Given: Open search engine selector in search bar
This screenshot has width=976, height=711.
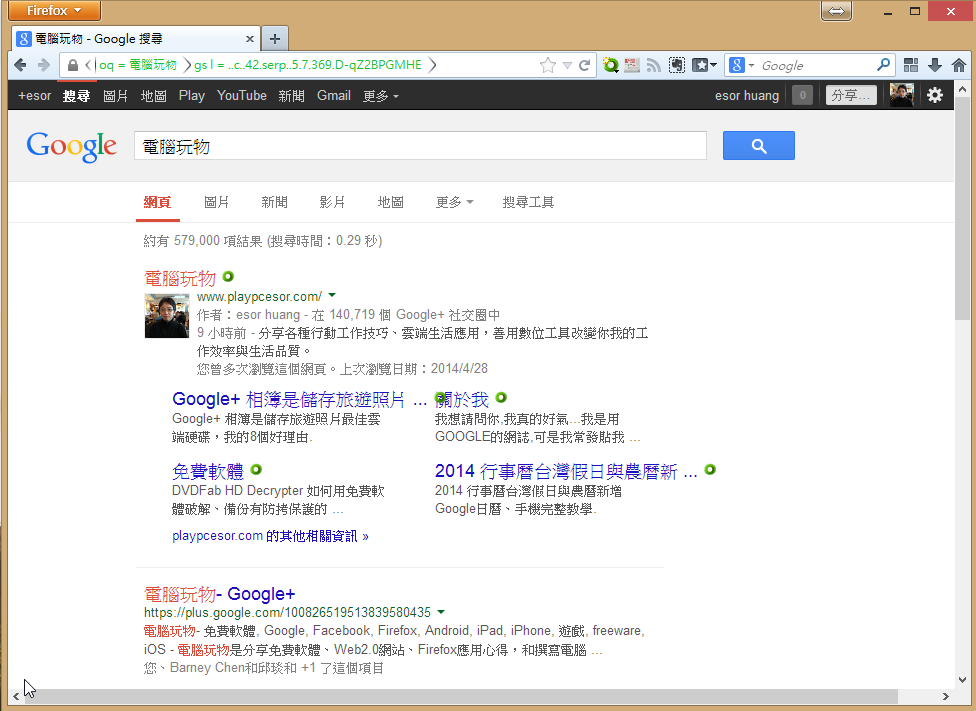Looking at the screenshot, I should tap(741, 65).
